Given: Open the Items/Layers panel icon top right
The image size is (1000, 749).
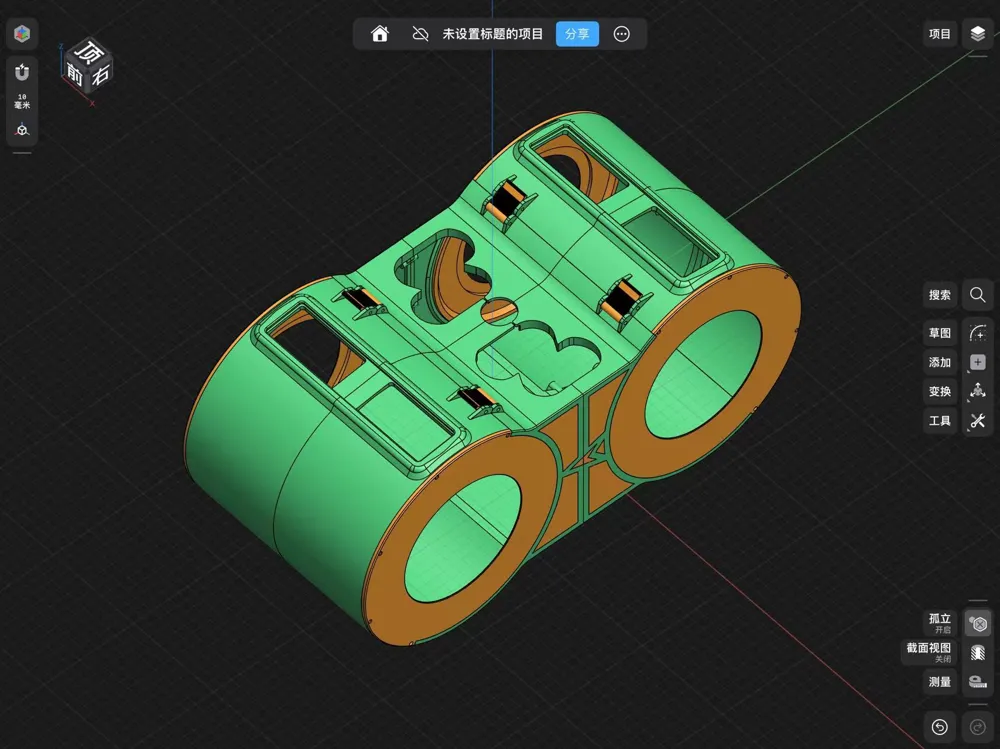Looking at the screenshot, I should coord(977,33).
